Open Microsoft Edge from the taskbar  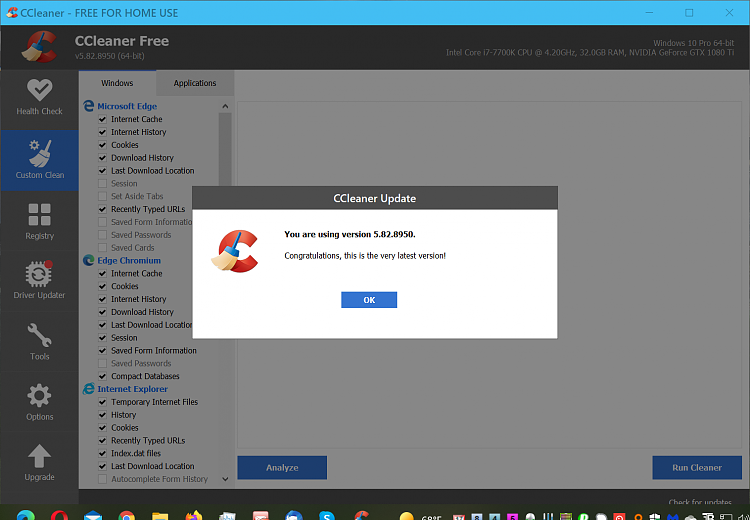(25, 516)
